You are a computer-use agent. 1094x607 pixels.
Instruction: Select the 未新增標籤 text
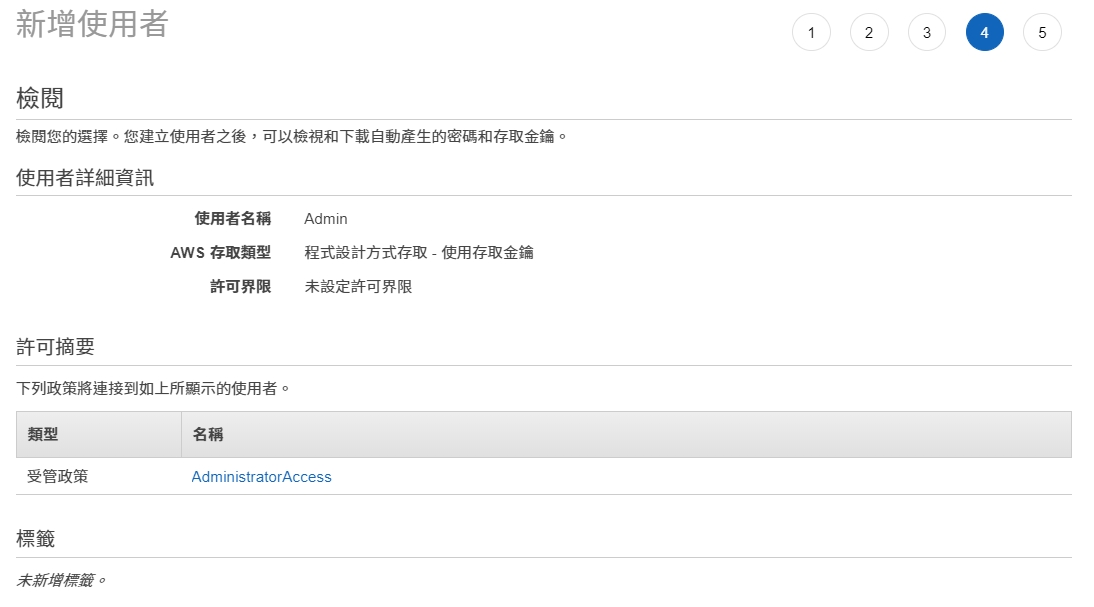(x=61, y=580)
